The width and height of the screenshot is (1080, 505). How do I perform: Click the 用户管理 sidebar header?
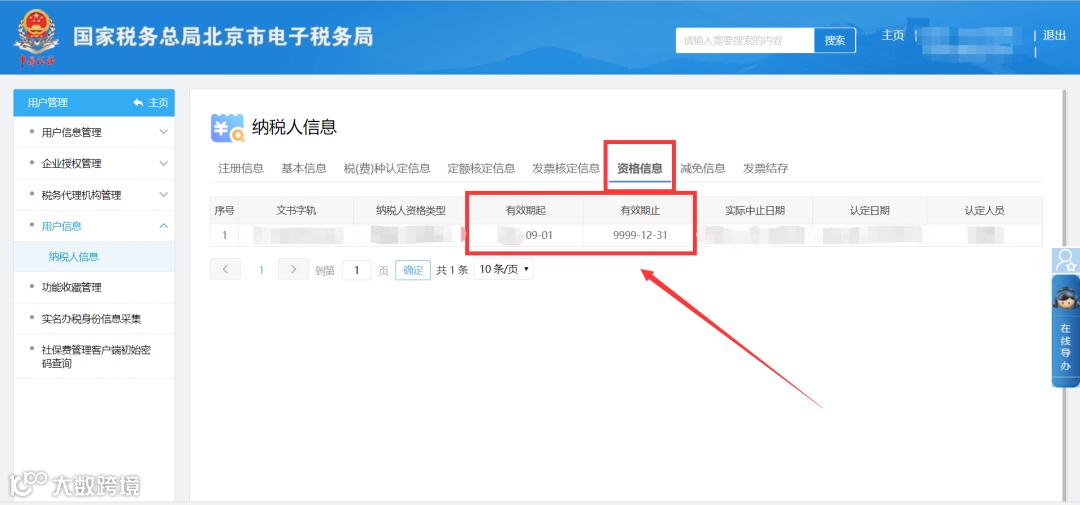48,103
